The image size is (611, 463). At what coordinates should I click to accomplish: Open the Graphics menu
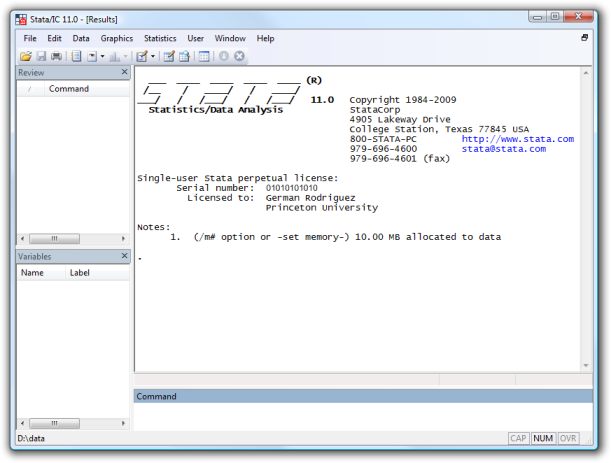coord(117,38)
